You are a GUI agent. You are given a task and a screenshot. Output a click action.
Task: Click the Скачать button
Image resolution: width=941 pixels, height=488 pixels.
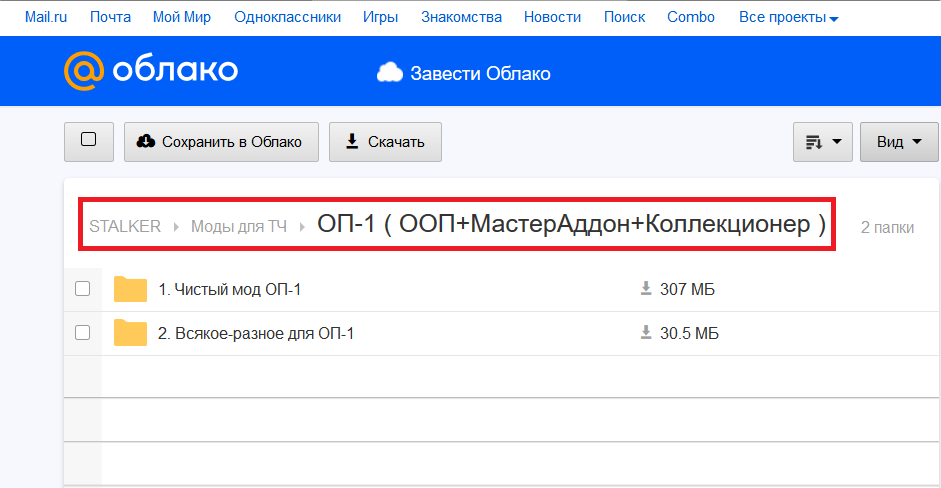pyautogui.click(x=385, y=142)
